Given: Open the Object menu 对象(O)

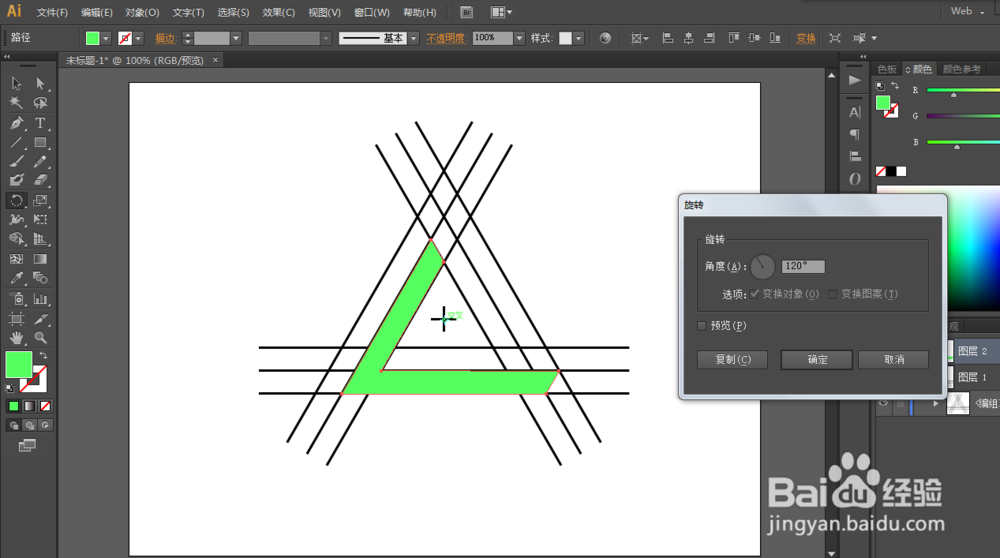Looking at the screenshot, I should point(142,12).
